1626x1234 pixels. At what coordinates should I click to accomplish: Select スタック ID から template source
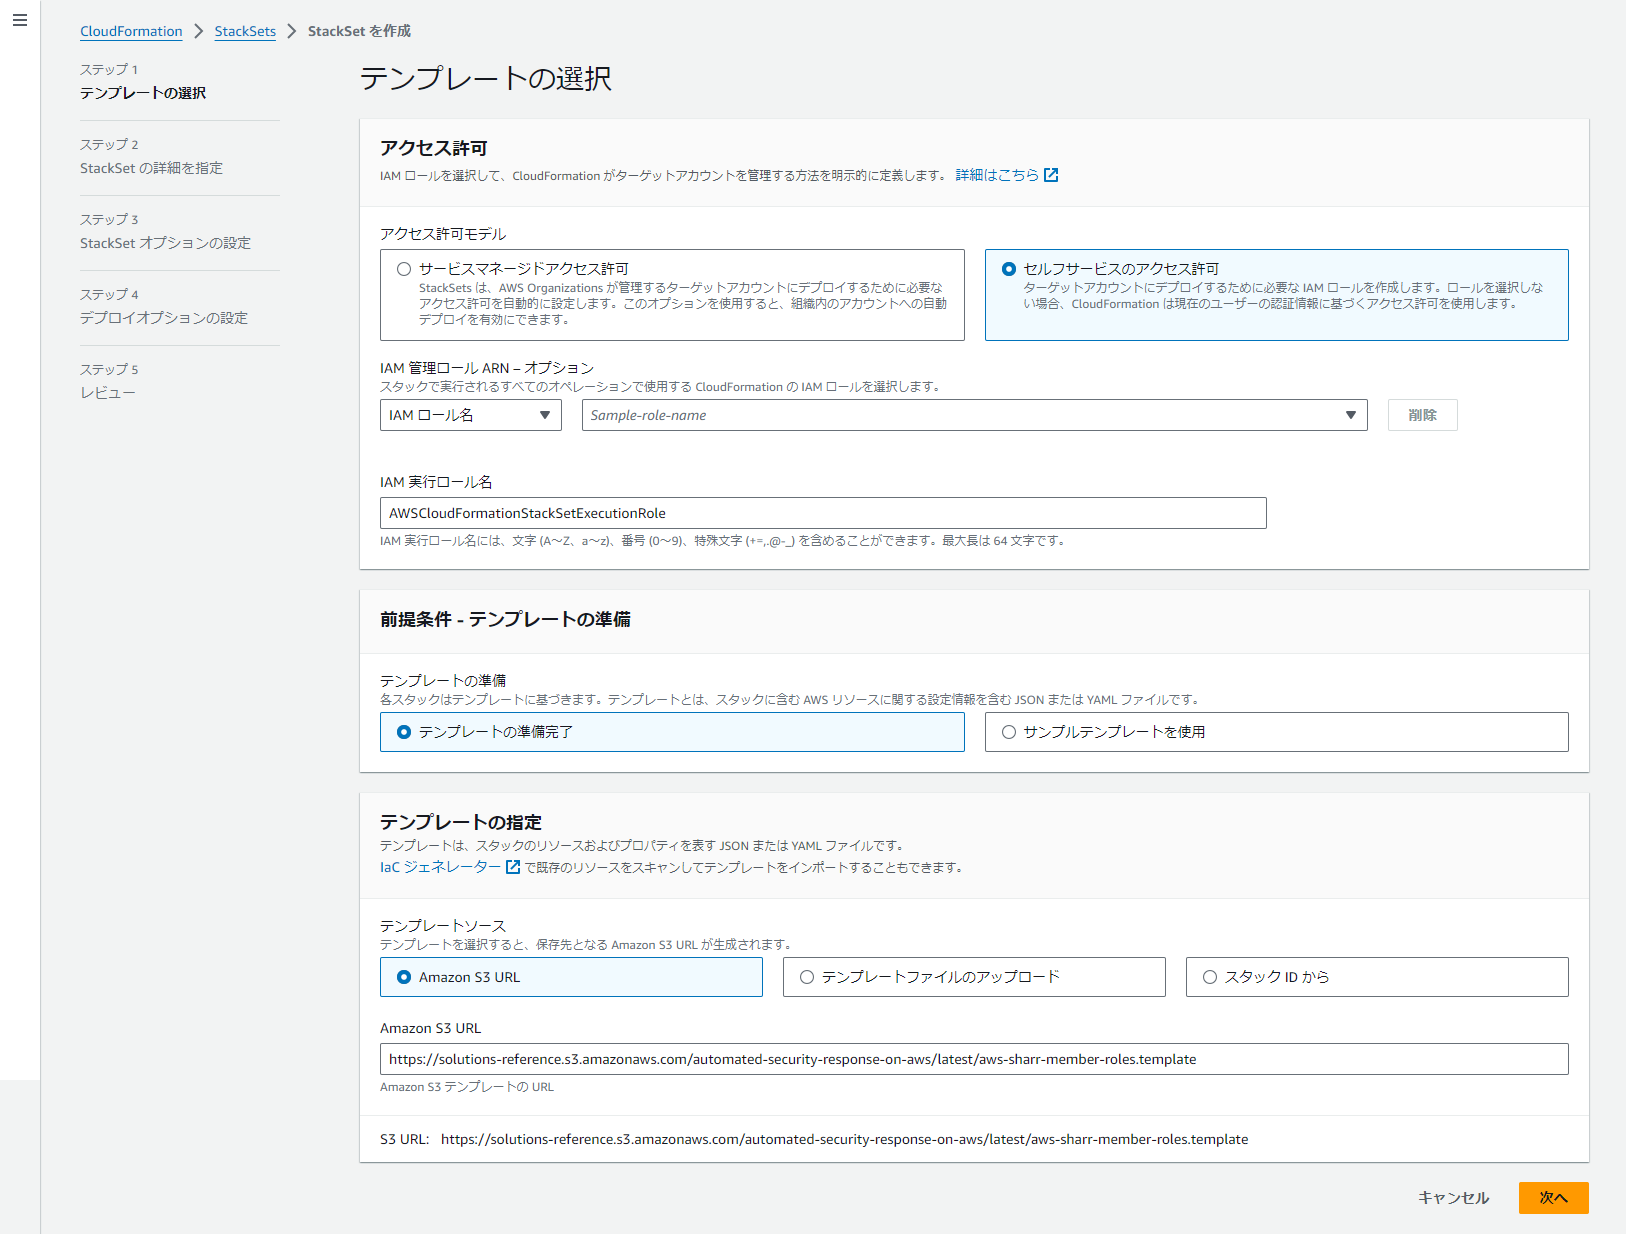[1377, 977]
